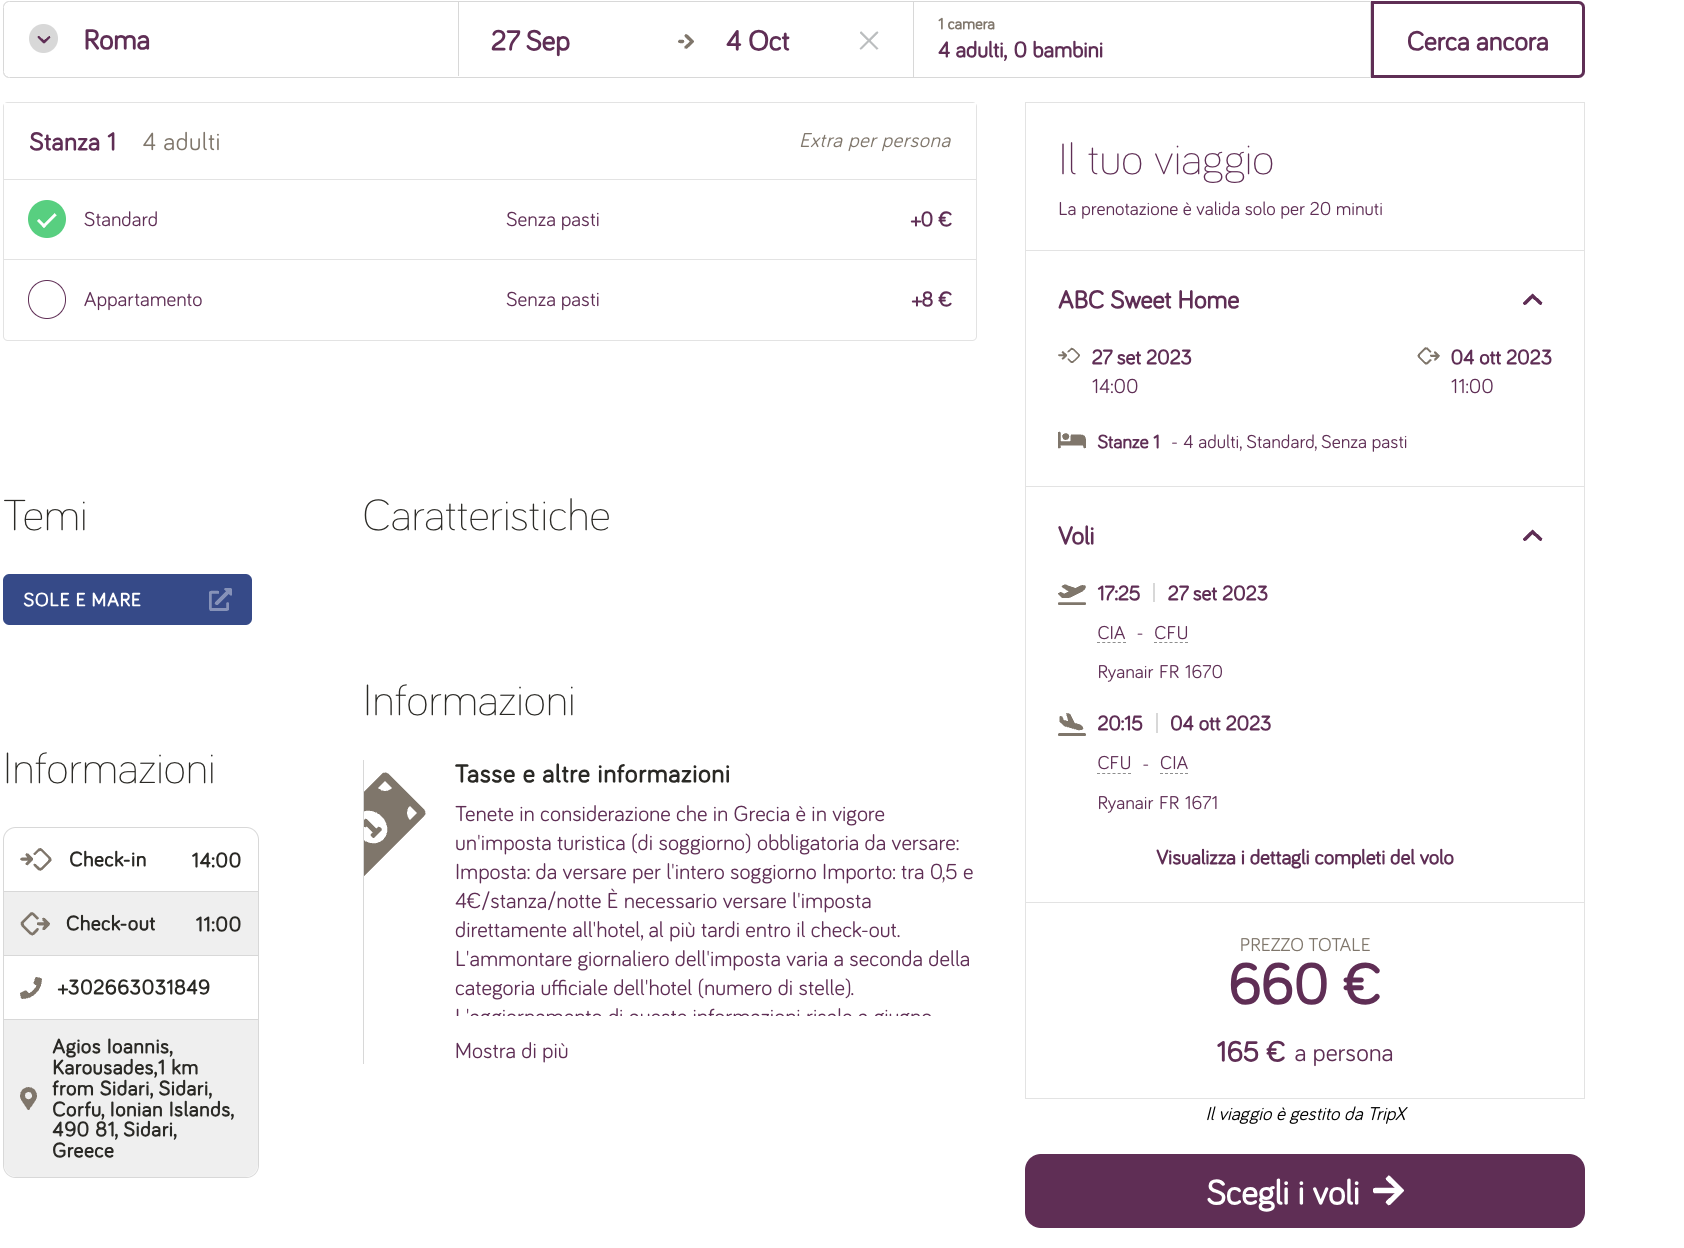Click the location pin icon by address
The image size is (1684, 1248).
pyautogui.click(x=29, y=1098)
